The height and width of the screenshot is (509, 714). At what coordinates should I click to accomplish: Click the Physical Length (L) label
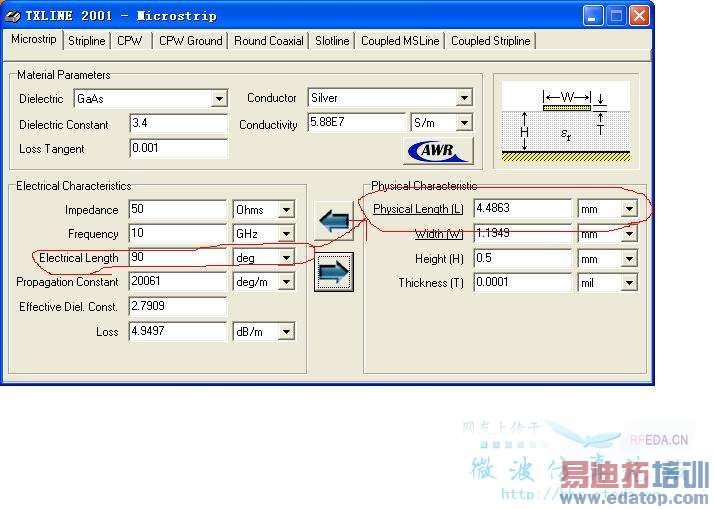pyautogui.click(x=418, y=209)
